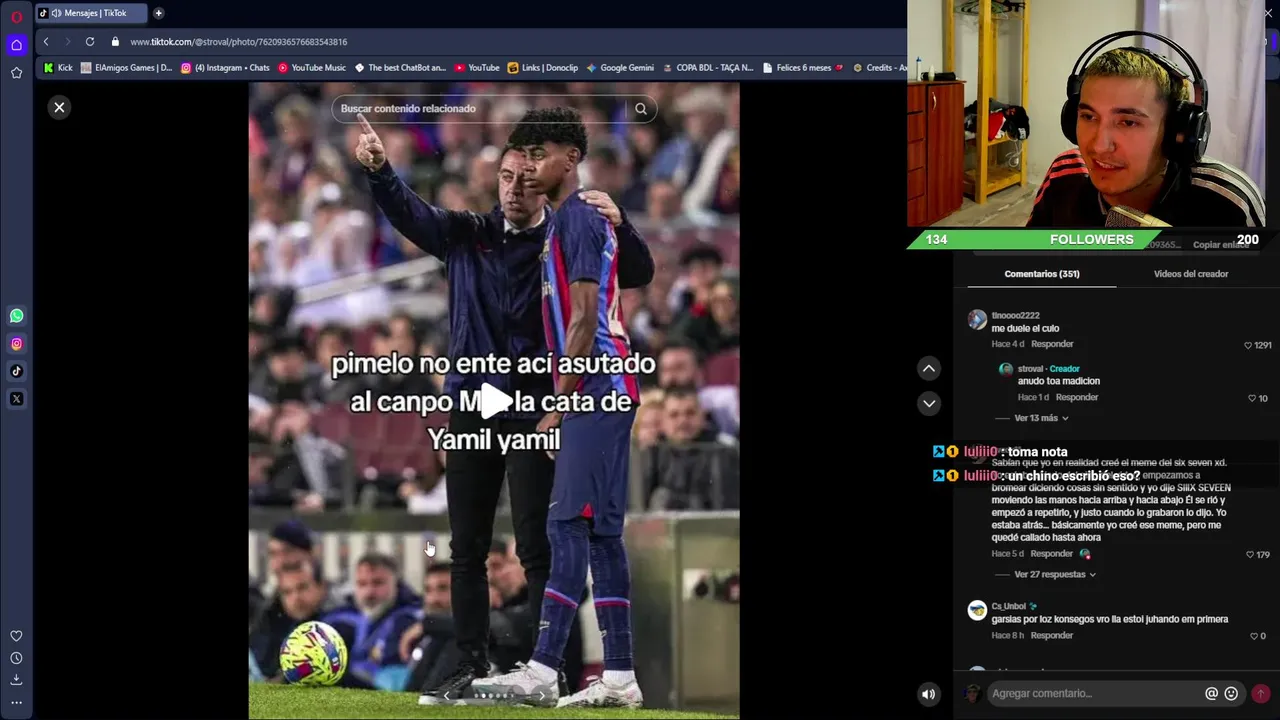Image resolution: width=1280 pixels, height=720 pixels.
Task: Click Copiar enlace button
Action: 1220,245
